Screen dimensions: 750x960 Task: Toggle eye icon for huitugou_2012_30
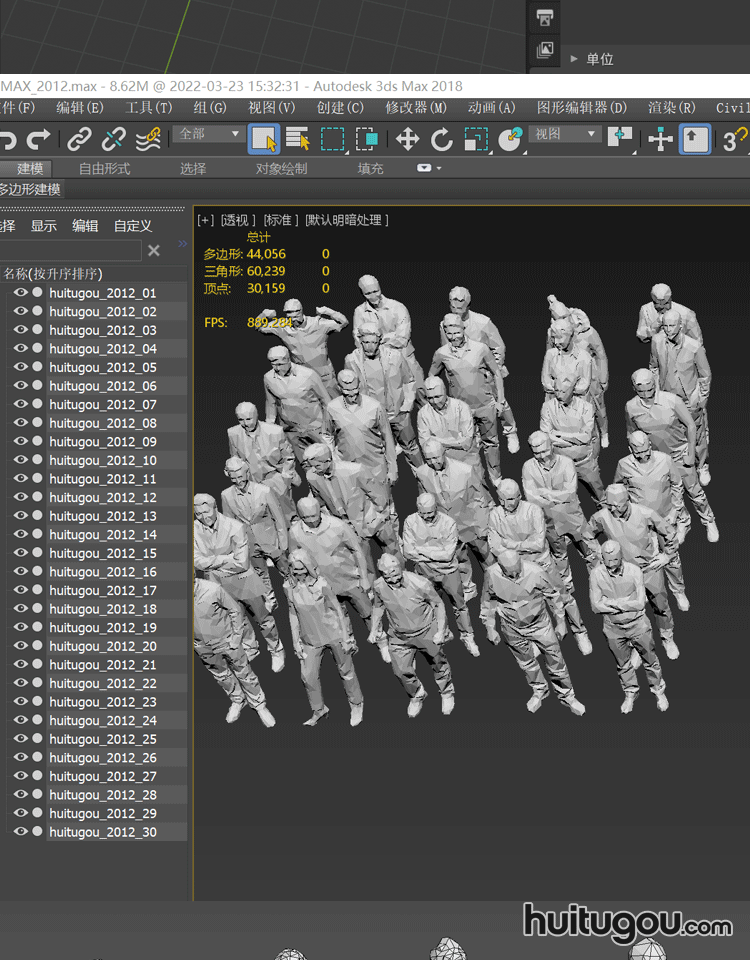tap(20, 832)
